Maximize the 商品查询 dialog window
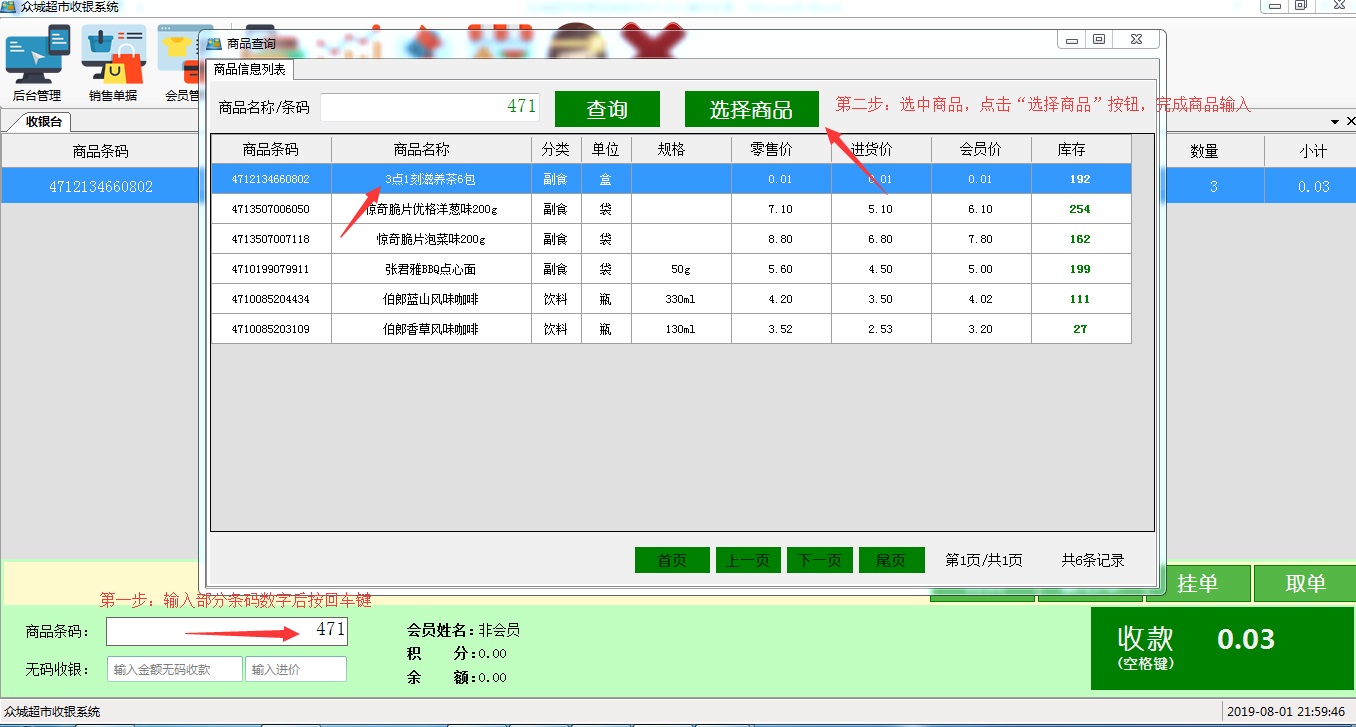 pyautogui.click(x=1099, y=40)
